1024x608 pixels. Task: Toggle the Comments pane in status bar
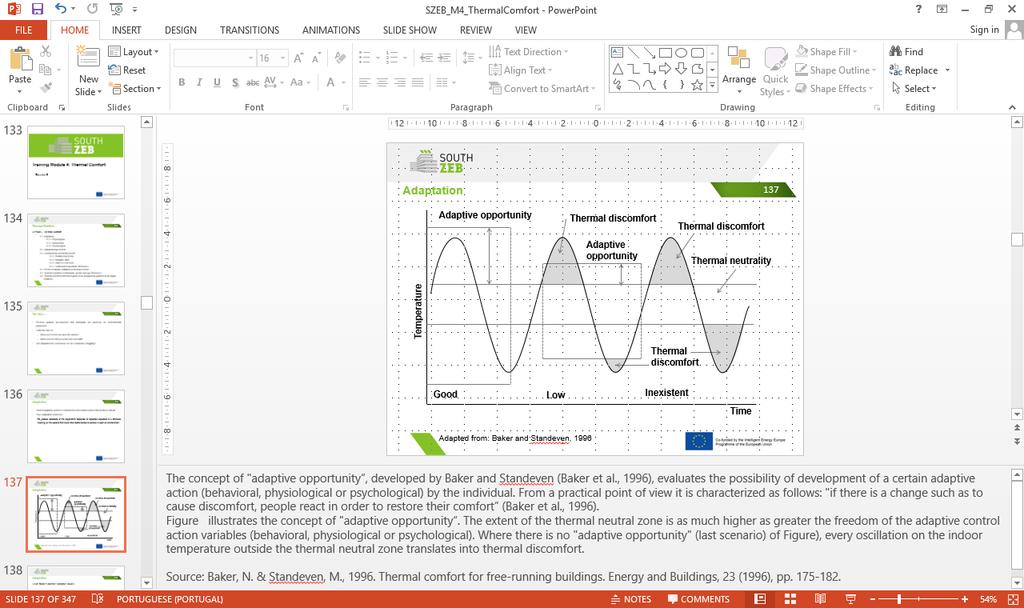[699, 599]
